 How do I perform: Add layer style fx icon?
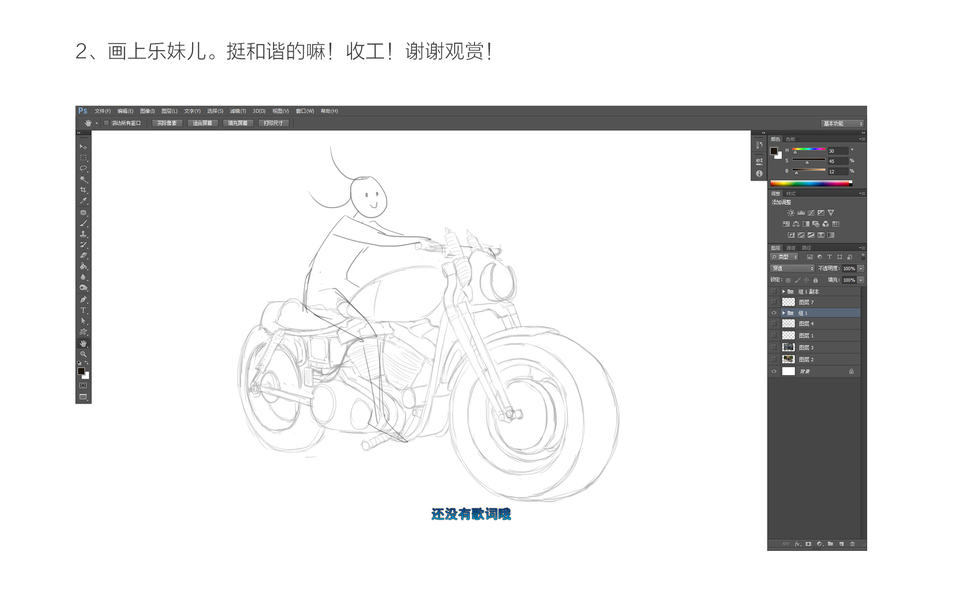pos(797,543)
